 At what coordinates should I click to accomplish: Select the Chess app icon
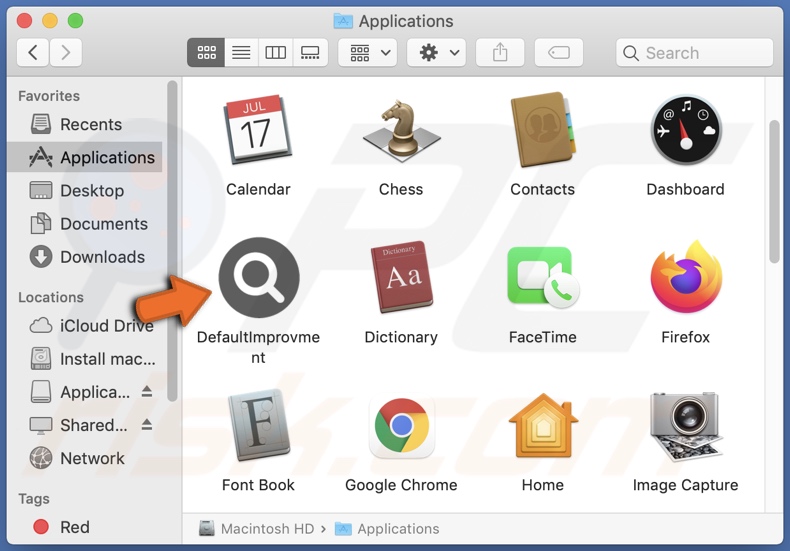coord(401,130)
